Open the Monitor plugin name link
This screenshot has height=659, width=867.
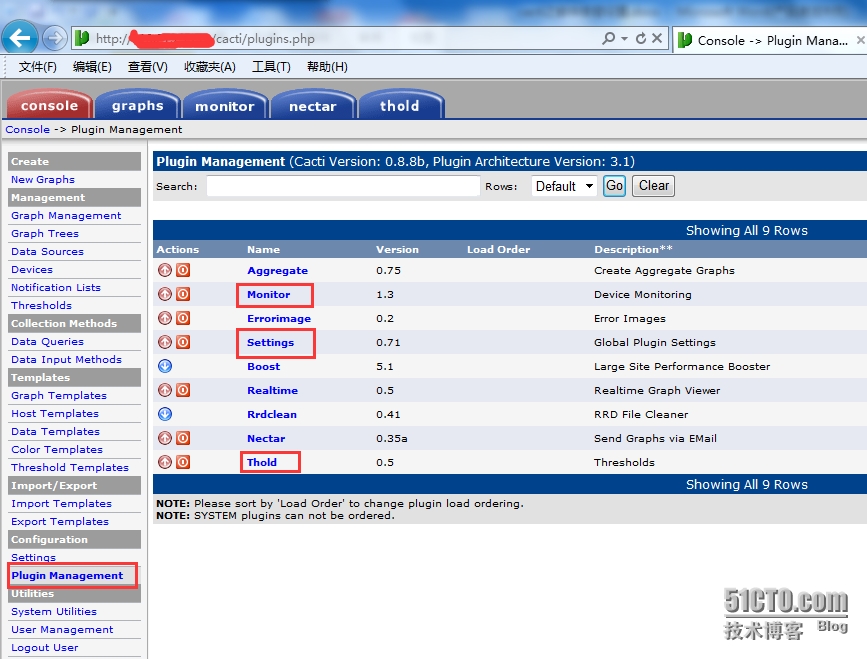(x=268, y=294)
